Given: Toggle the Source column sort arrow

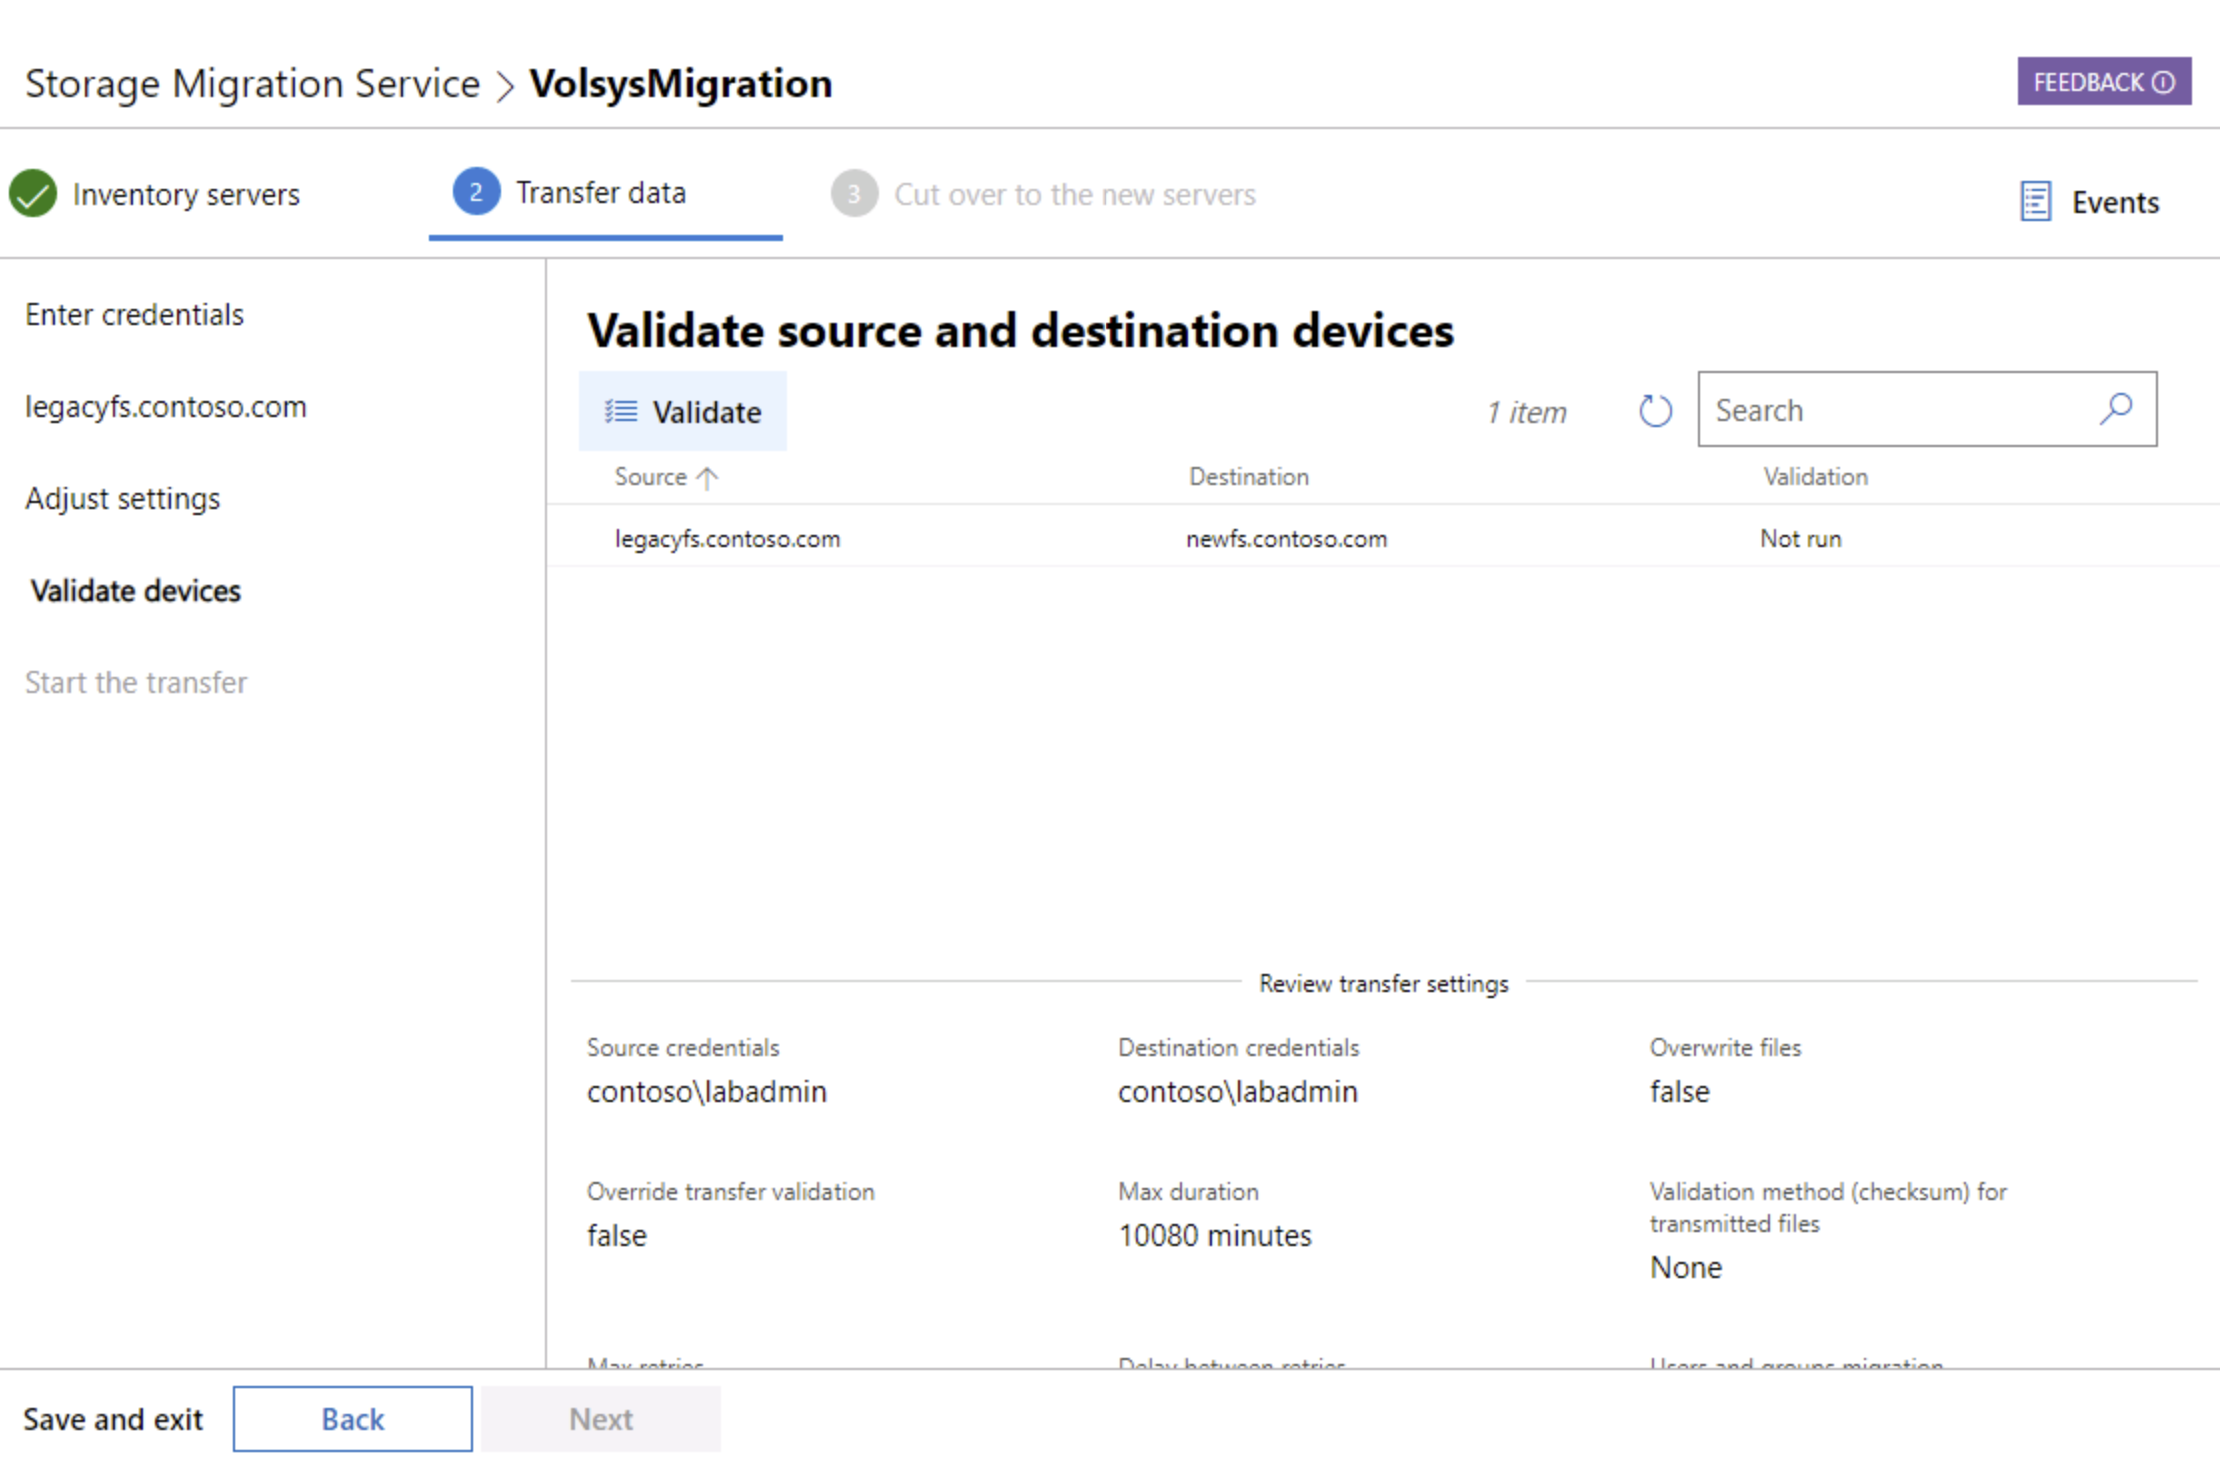Looking at the screenshot, I should pos(708,477).
